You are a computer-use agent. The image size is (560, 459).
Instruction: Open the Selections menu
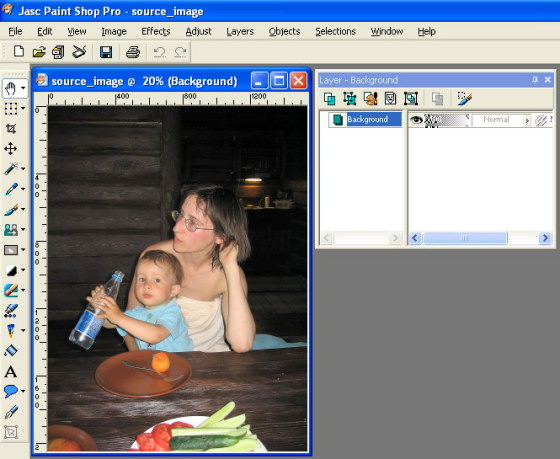[335, 31]
